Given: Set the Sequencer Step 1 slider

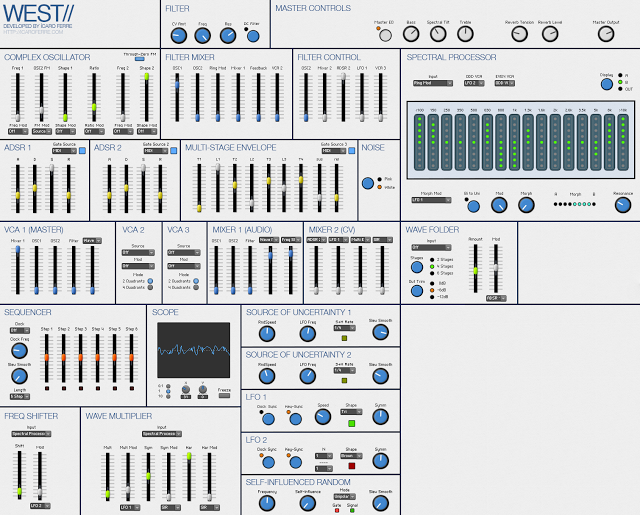Looking at the screenshot, I should click(x=47, y=358).
